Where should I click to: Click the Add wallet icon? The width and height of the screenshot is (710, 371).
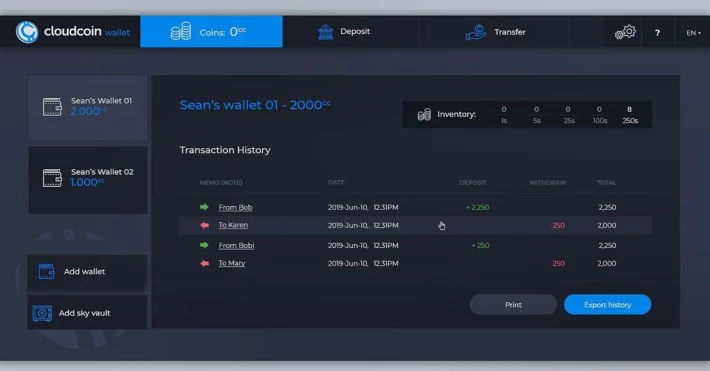(47, 271)
